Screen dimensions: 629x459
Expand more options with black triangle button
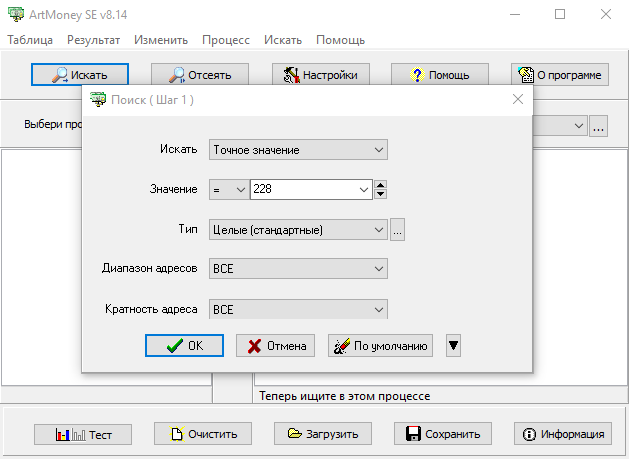click(453, 345)
